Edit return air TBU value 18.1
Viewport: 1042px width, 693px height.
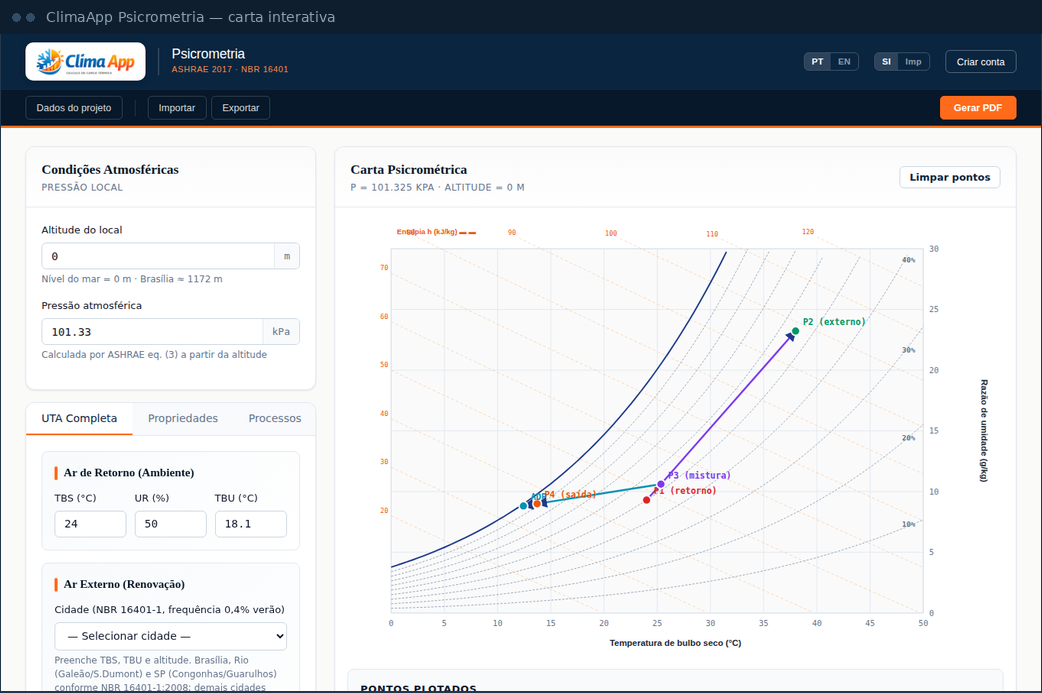pyautogui.click(x=251, y=524)
